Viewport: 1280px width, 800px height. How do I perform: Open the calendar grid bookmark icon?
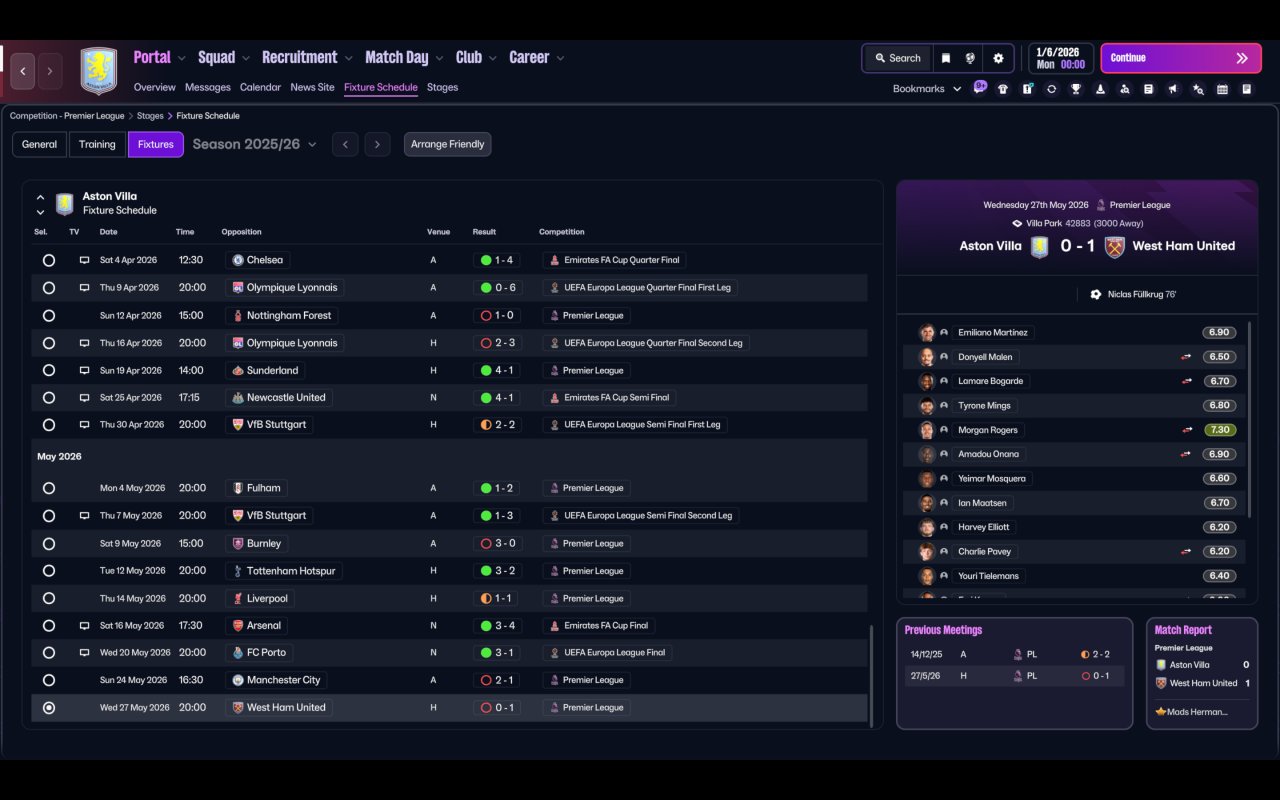(1222, 89)
